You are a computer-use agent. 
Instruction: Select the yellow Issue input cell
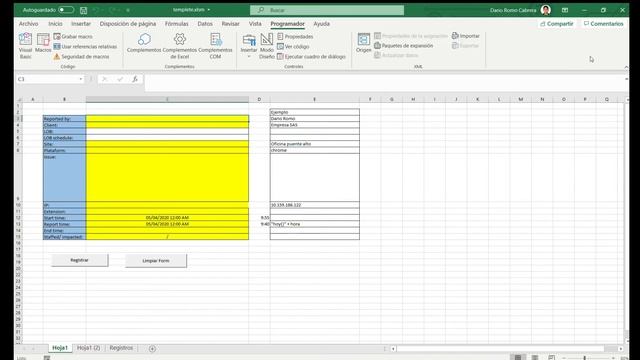167,177
